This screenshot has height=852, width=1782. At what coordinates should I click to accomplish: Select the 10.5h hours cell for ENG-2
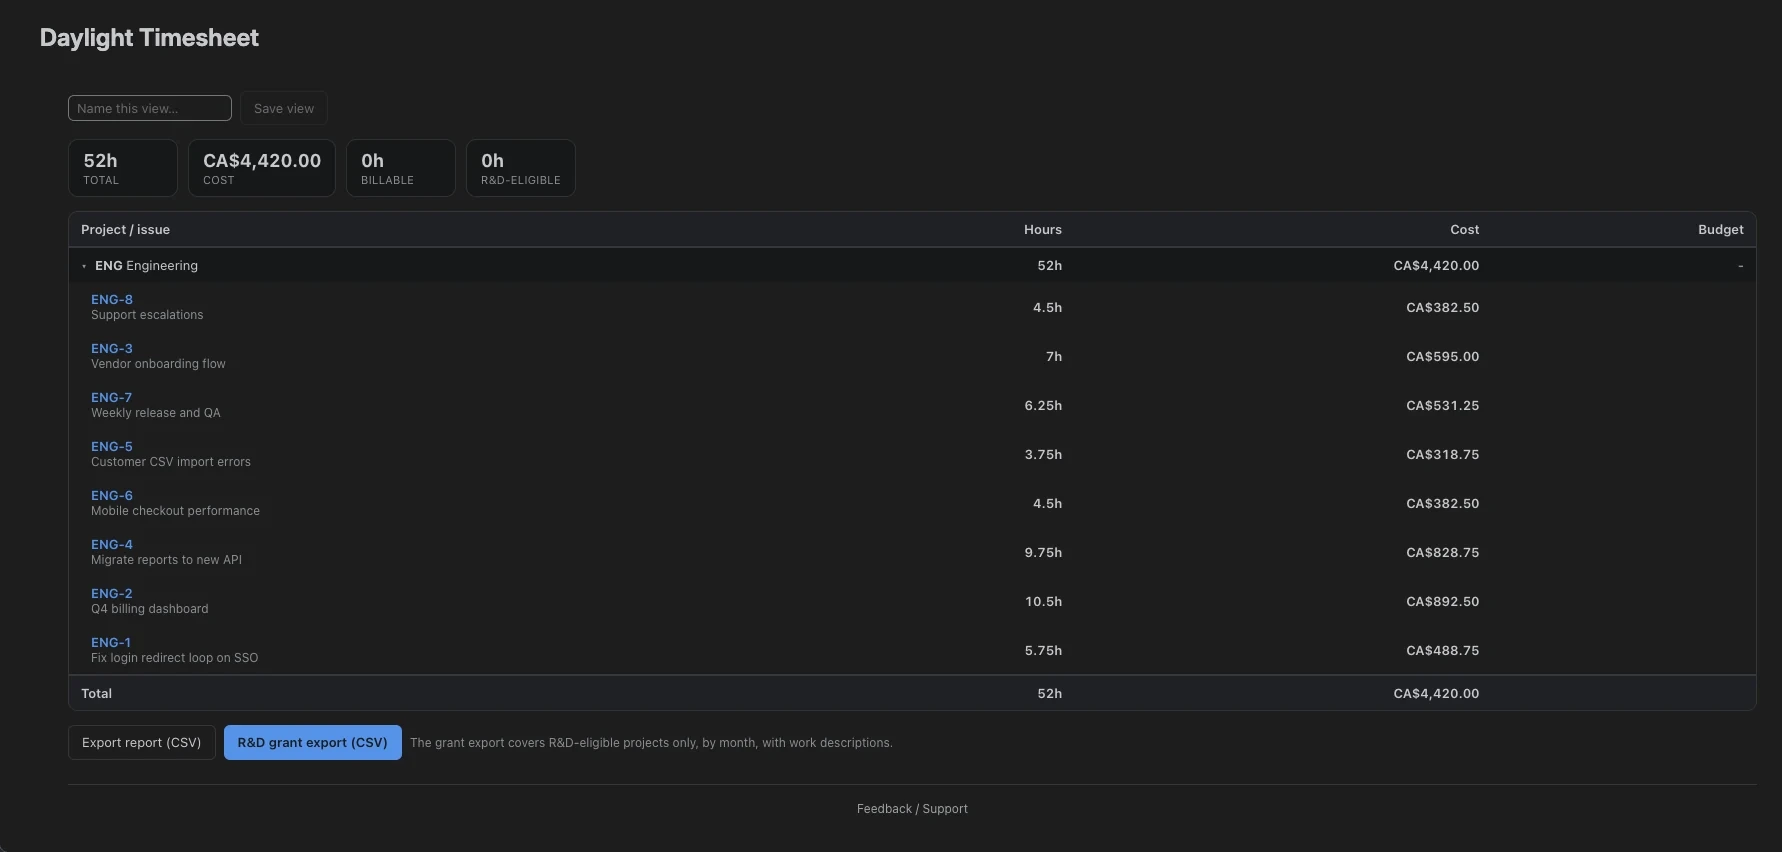(x=1044, y=601)
